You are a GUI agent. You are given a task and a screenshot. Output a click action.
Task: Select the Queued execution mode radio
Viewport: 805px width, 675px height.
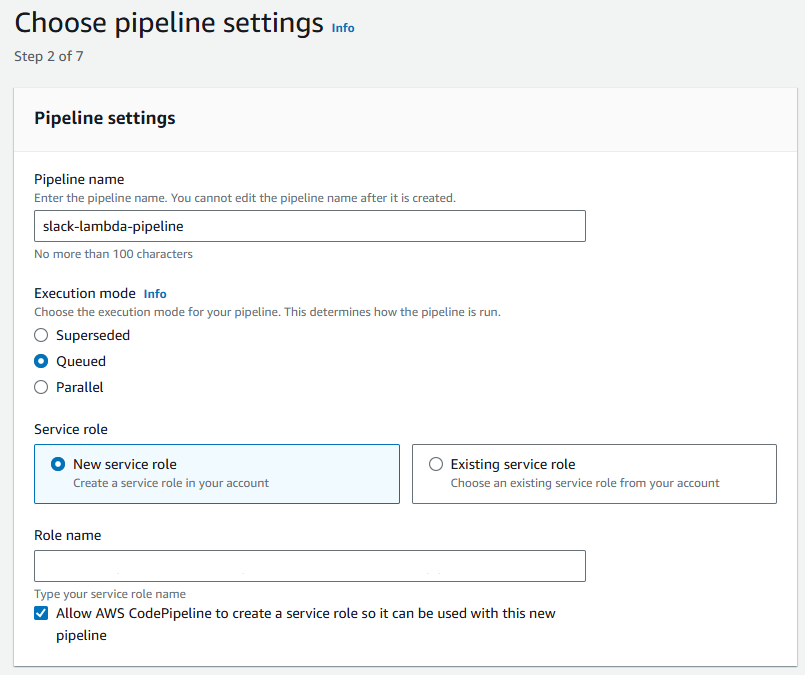[x=41, y=362]
